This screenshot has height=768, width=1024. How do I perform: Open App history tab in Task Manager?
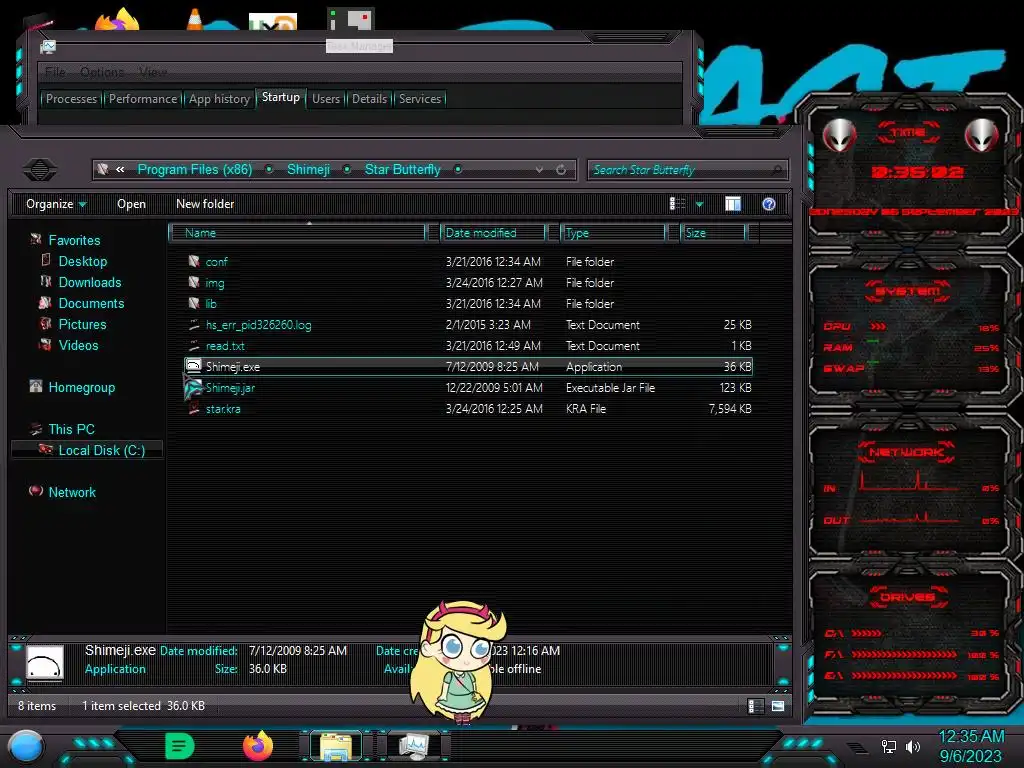219,99
